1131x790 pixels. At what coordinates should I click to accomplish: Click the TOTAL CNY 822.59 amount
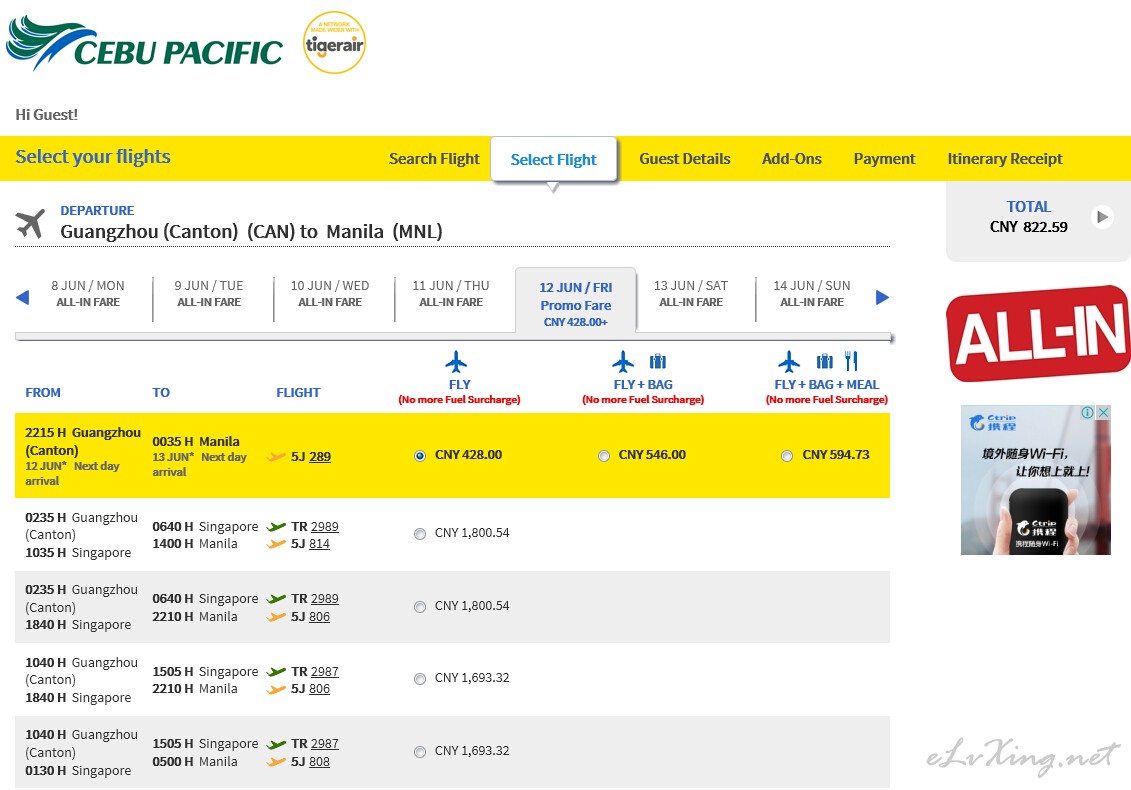(1029, 227)
